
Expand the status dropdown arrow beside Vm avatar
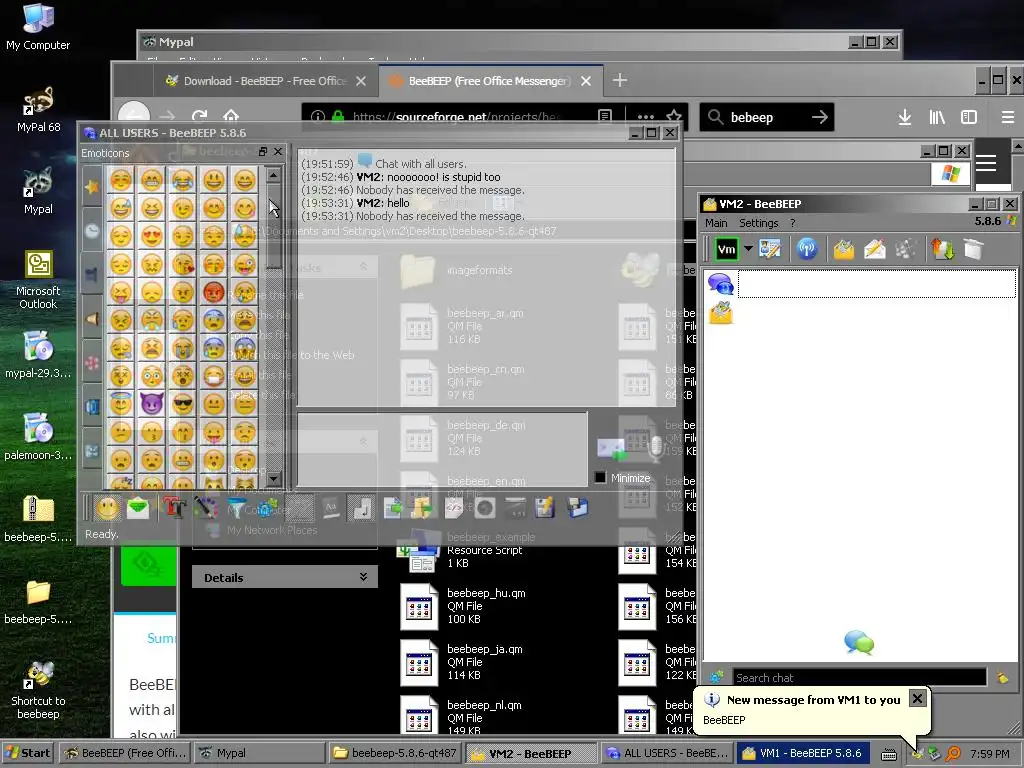[x=748, y=249]
